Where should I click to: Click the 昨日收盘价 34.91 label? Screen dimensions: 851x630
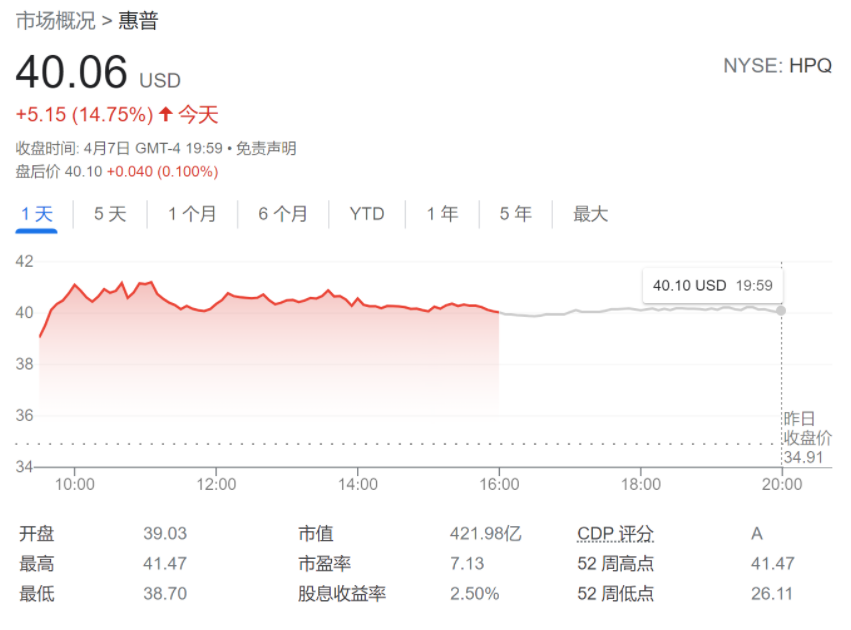[x=806, y=438]
